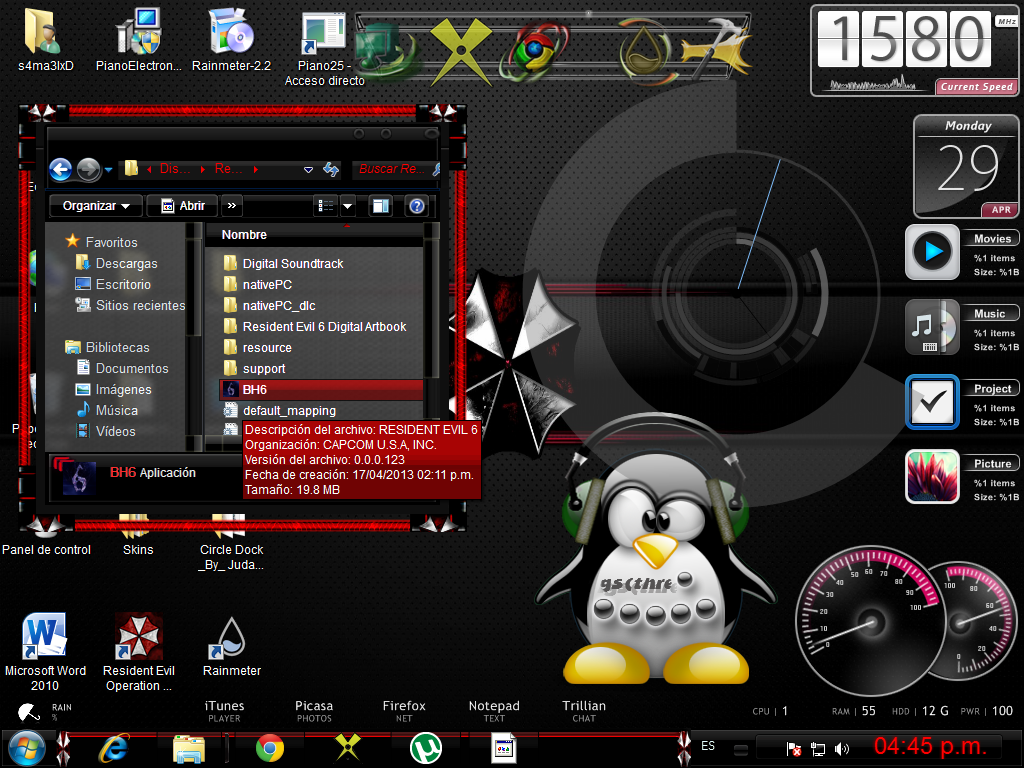Viewport: 1024px width, 768px height.
Task: Open uTorrent from the taskbar
Action: pos(426,748)
